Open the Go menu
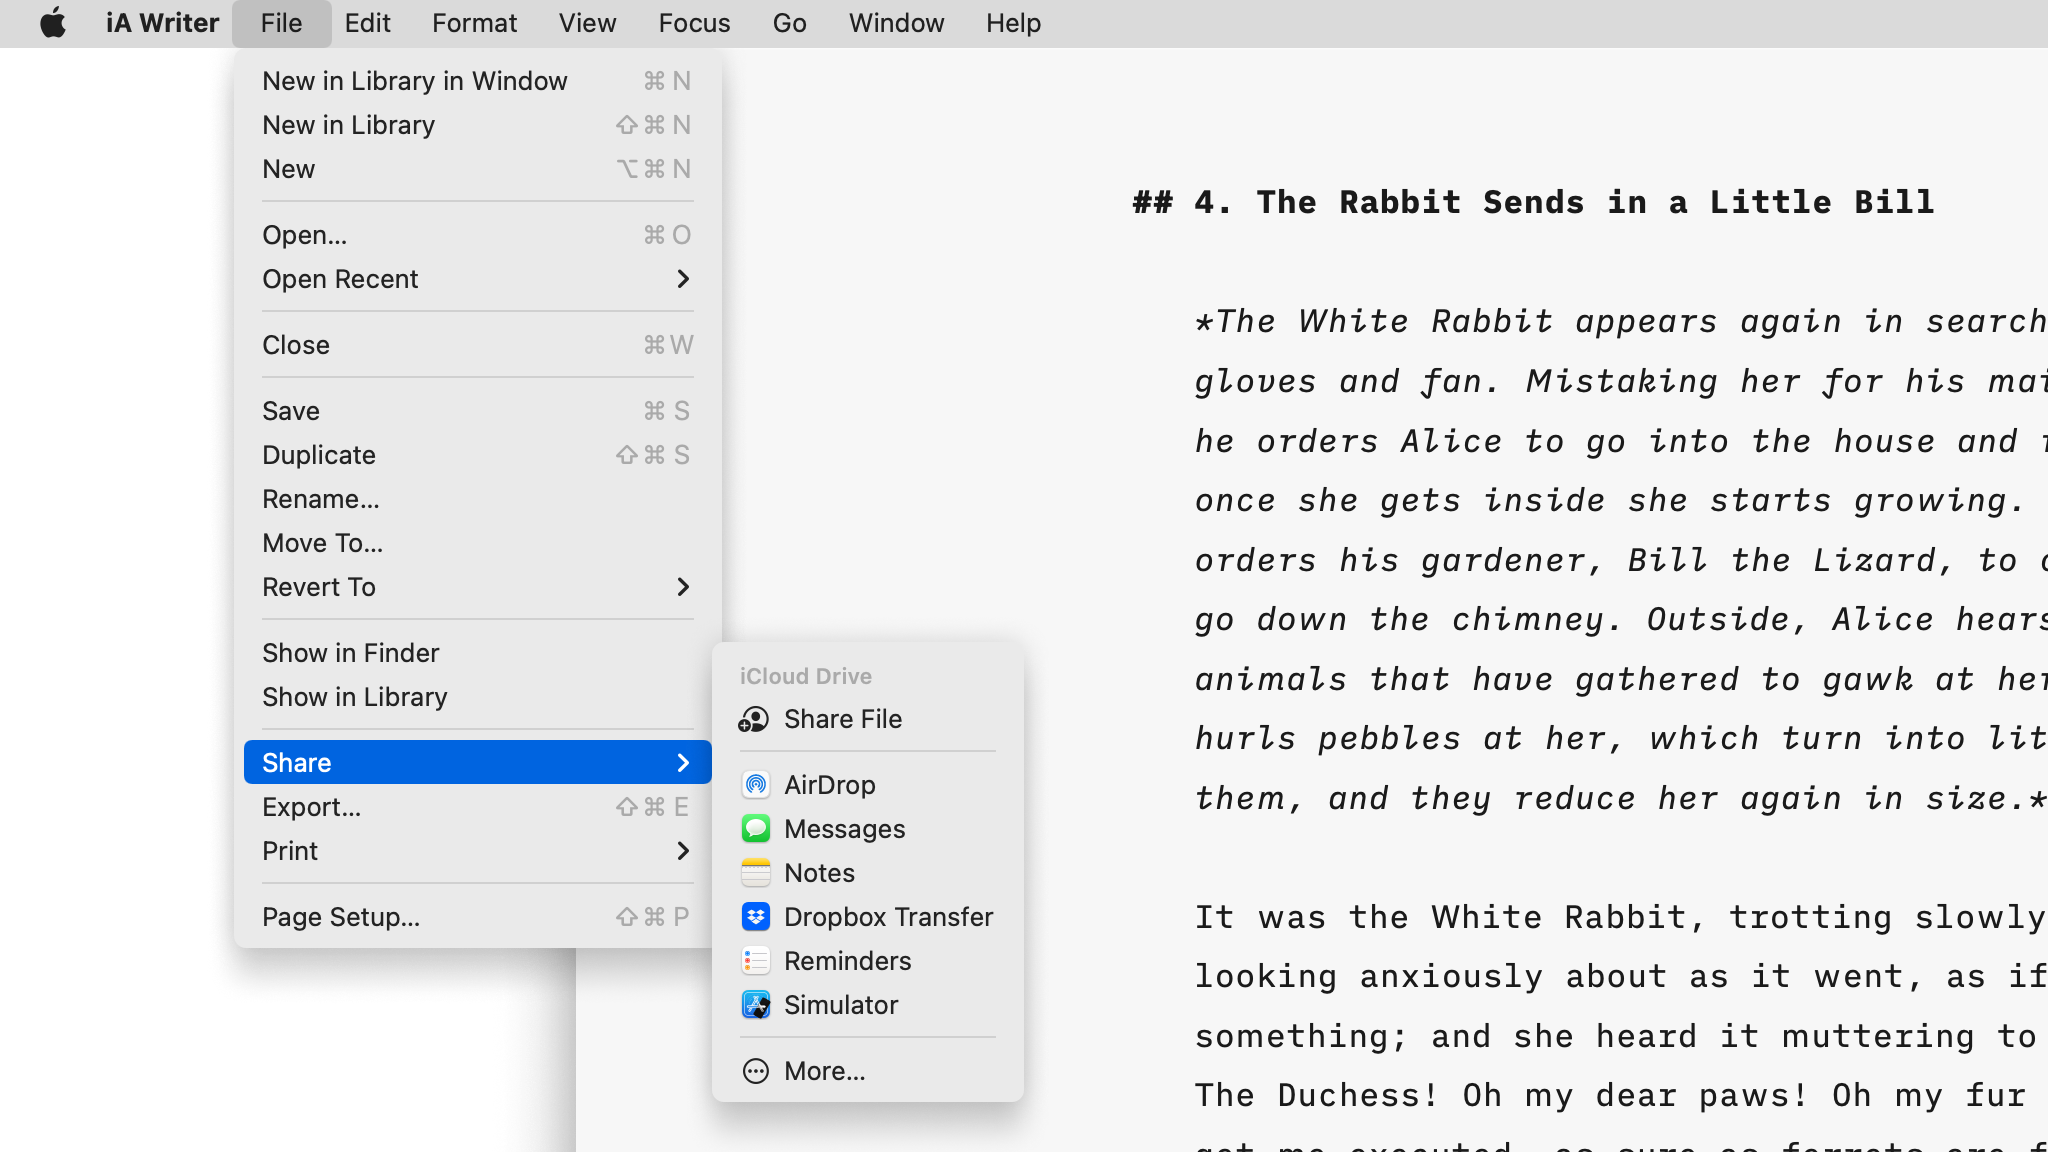The height and width of the screenshot is (1152, 2048). coord(789,23)
